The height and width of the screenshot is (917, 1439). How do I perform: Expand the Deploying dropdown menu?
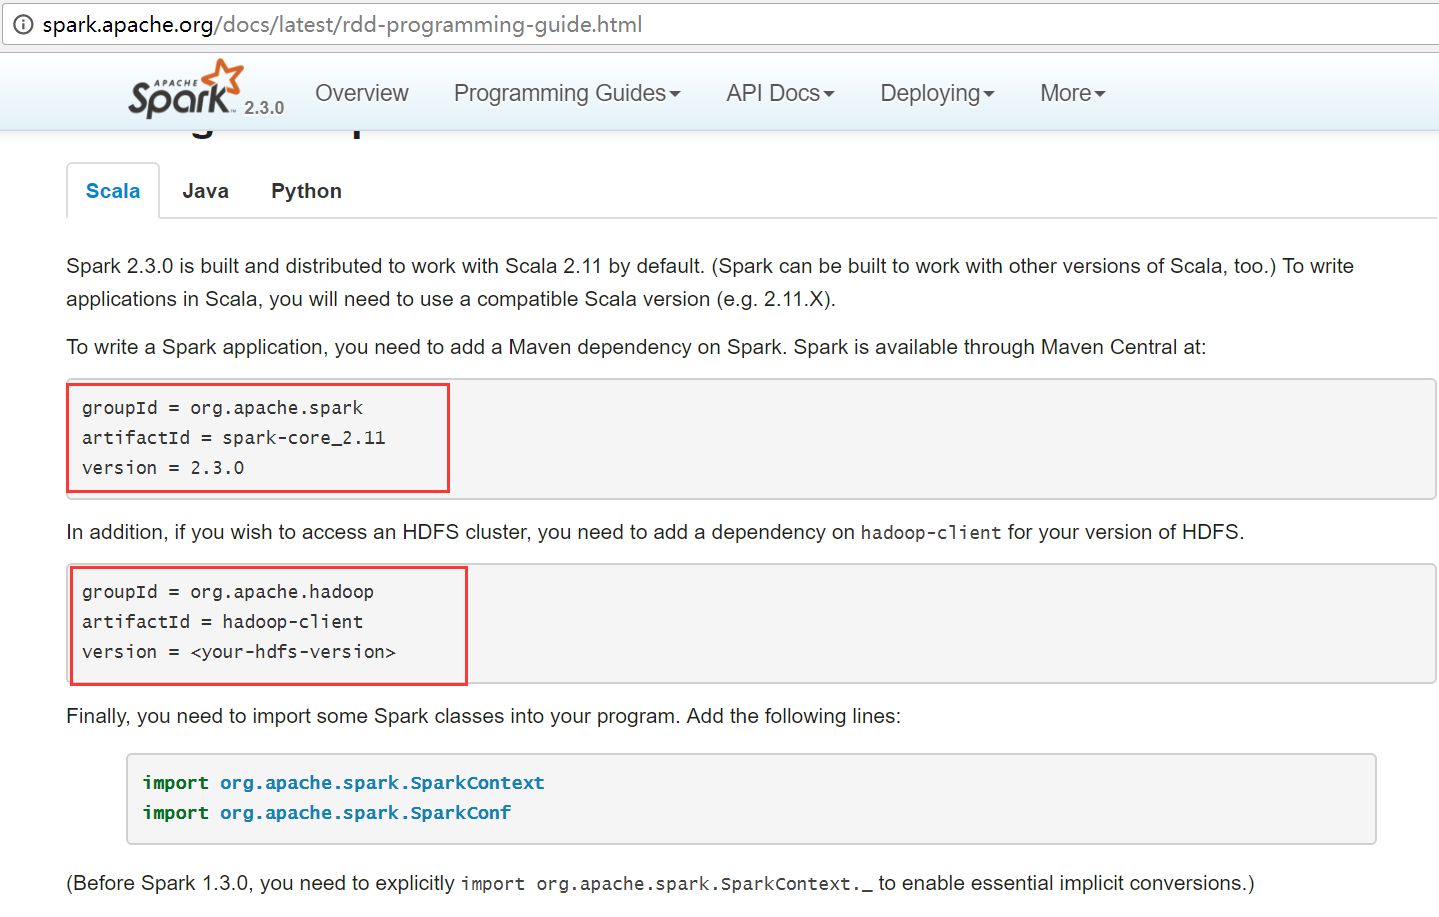[x=937, y=93]
